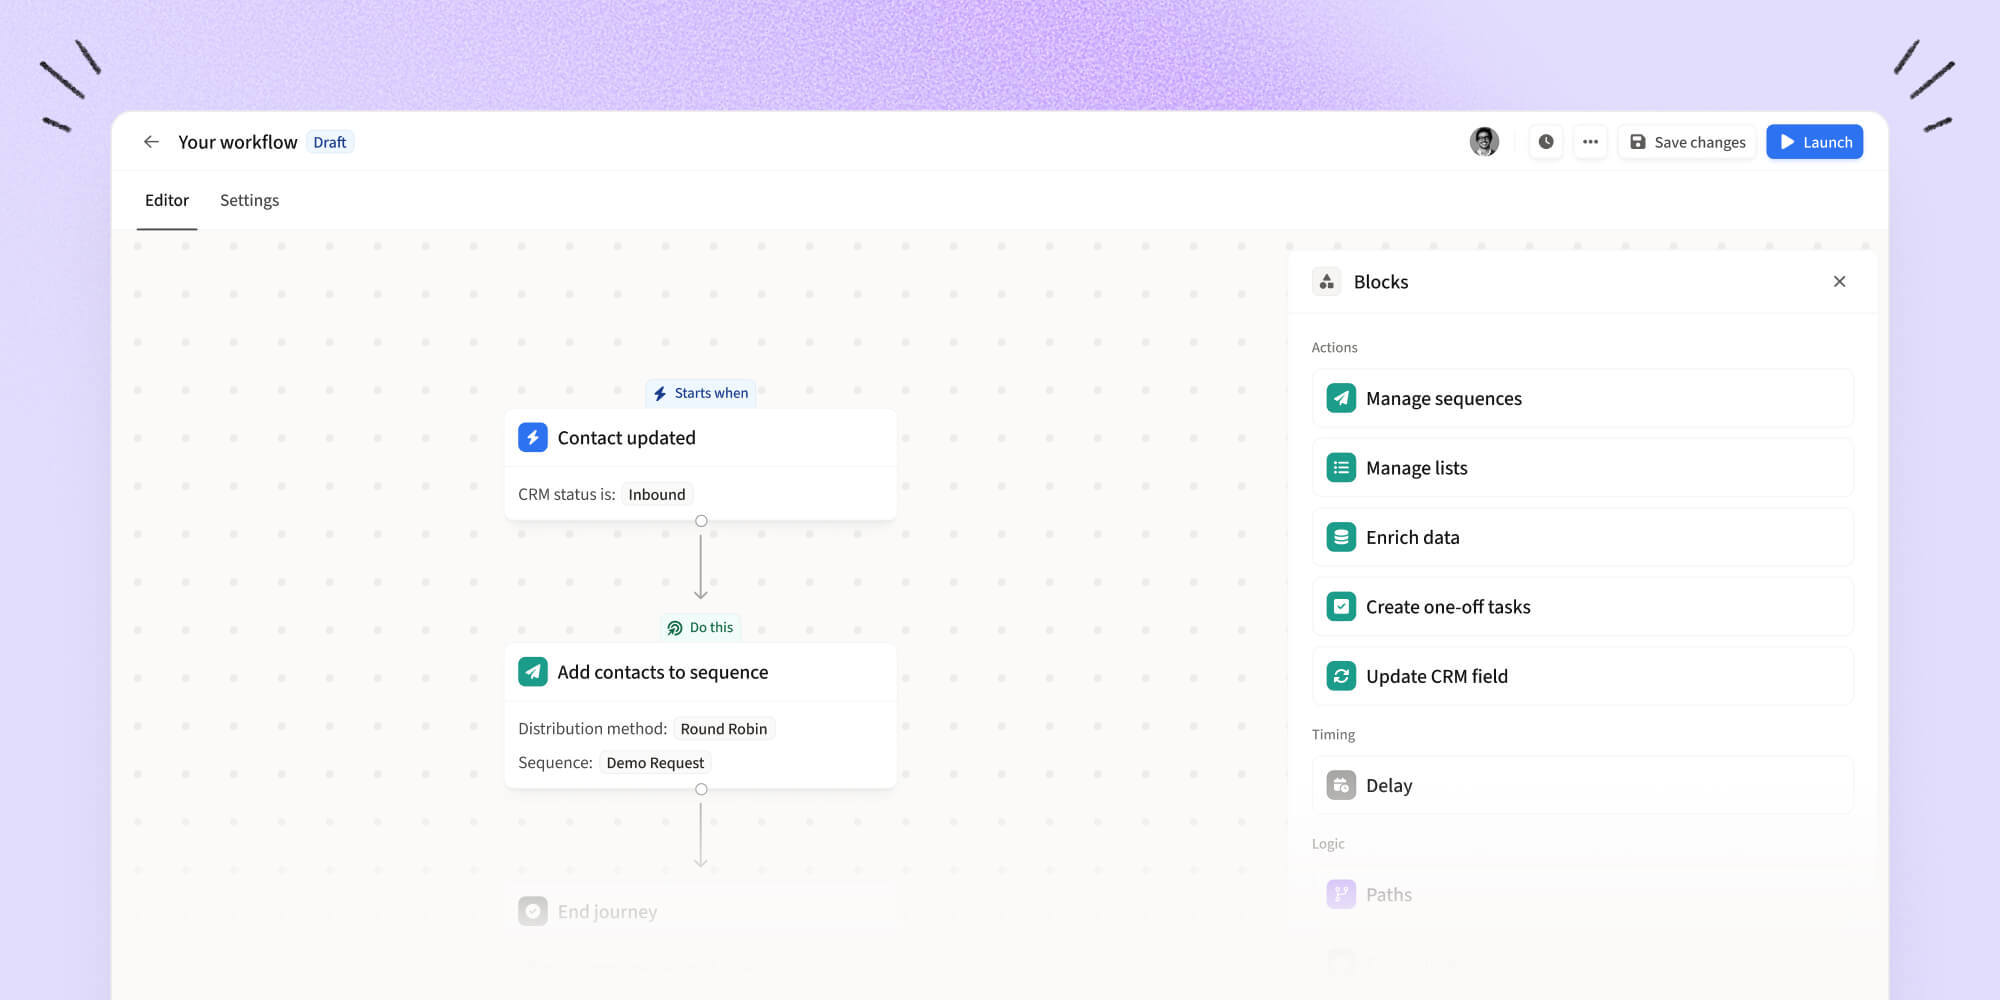Image resolution: width=2000 pixels, height=1000 pixels.
Task: Change the Round Robin distribution method
Action: coord(723,728)
